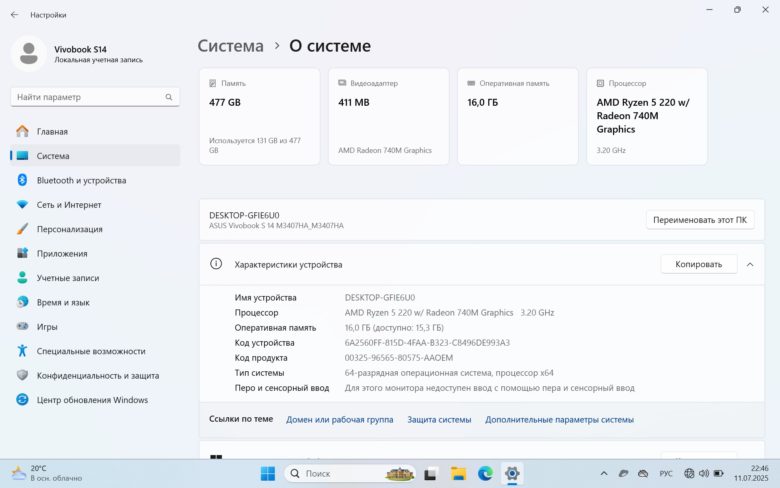
Task: Click the Система breadcrumb link
Action: click(x=230, y=46)
